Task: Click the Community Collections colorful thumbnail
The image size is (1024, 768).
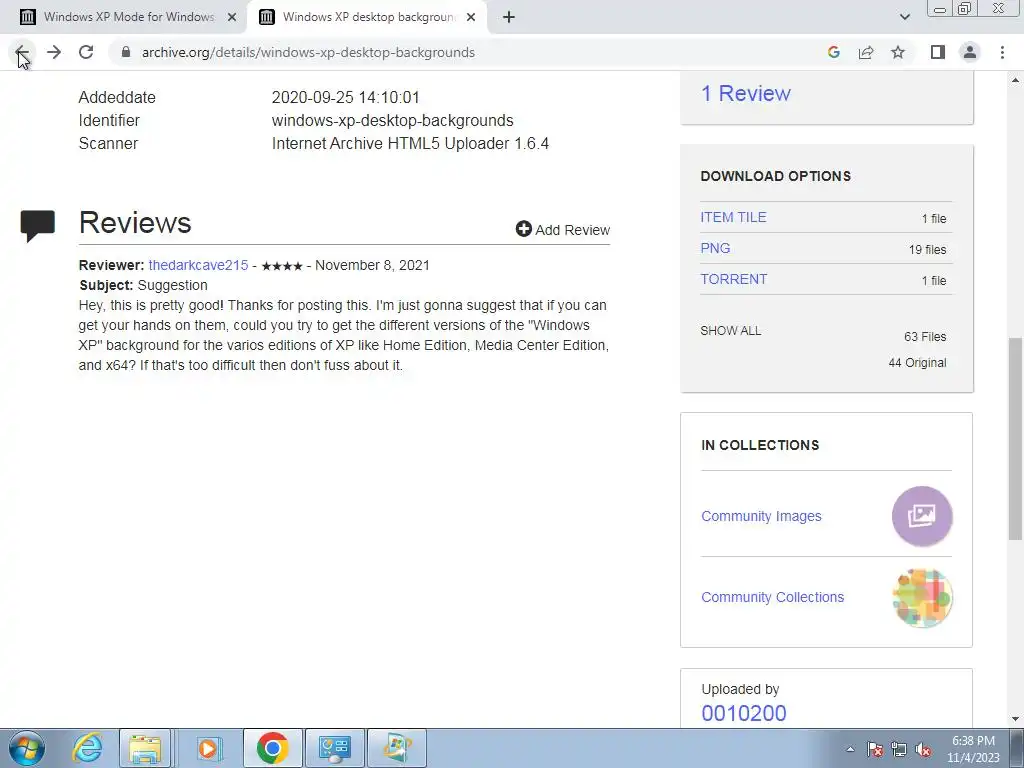Action: [x=921, y=598]
